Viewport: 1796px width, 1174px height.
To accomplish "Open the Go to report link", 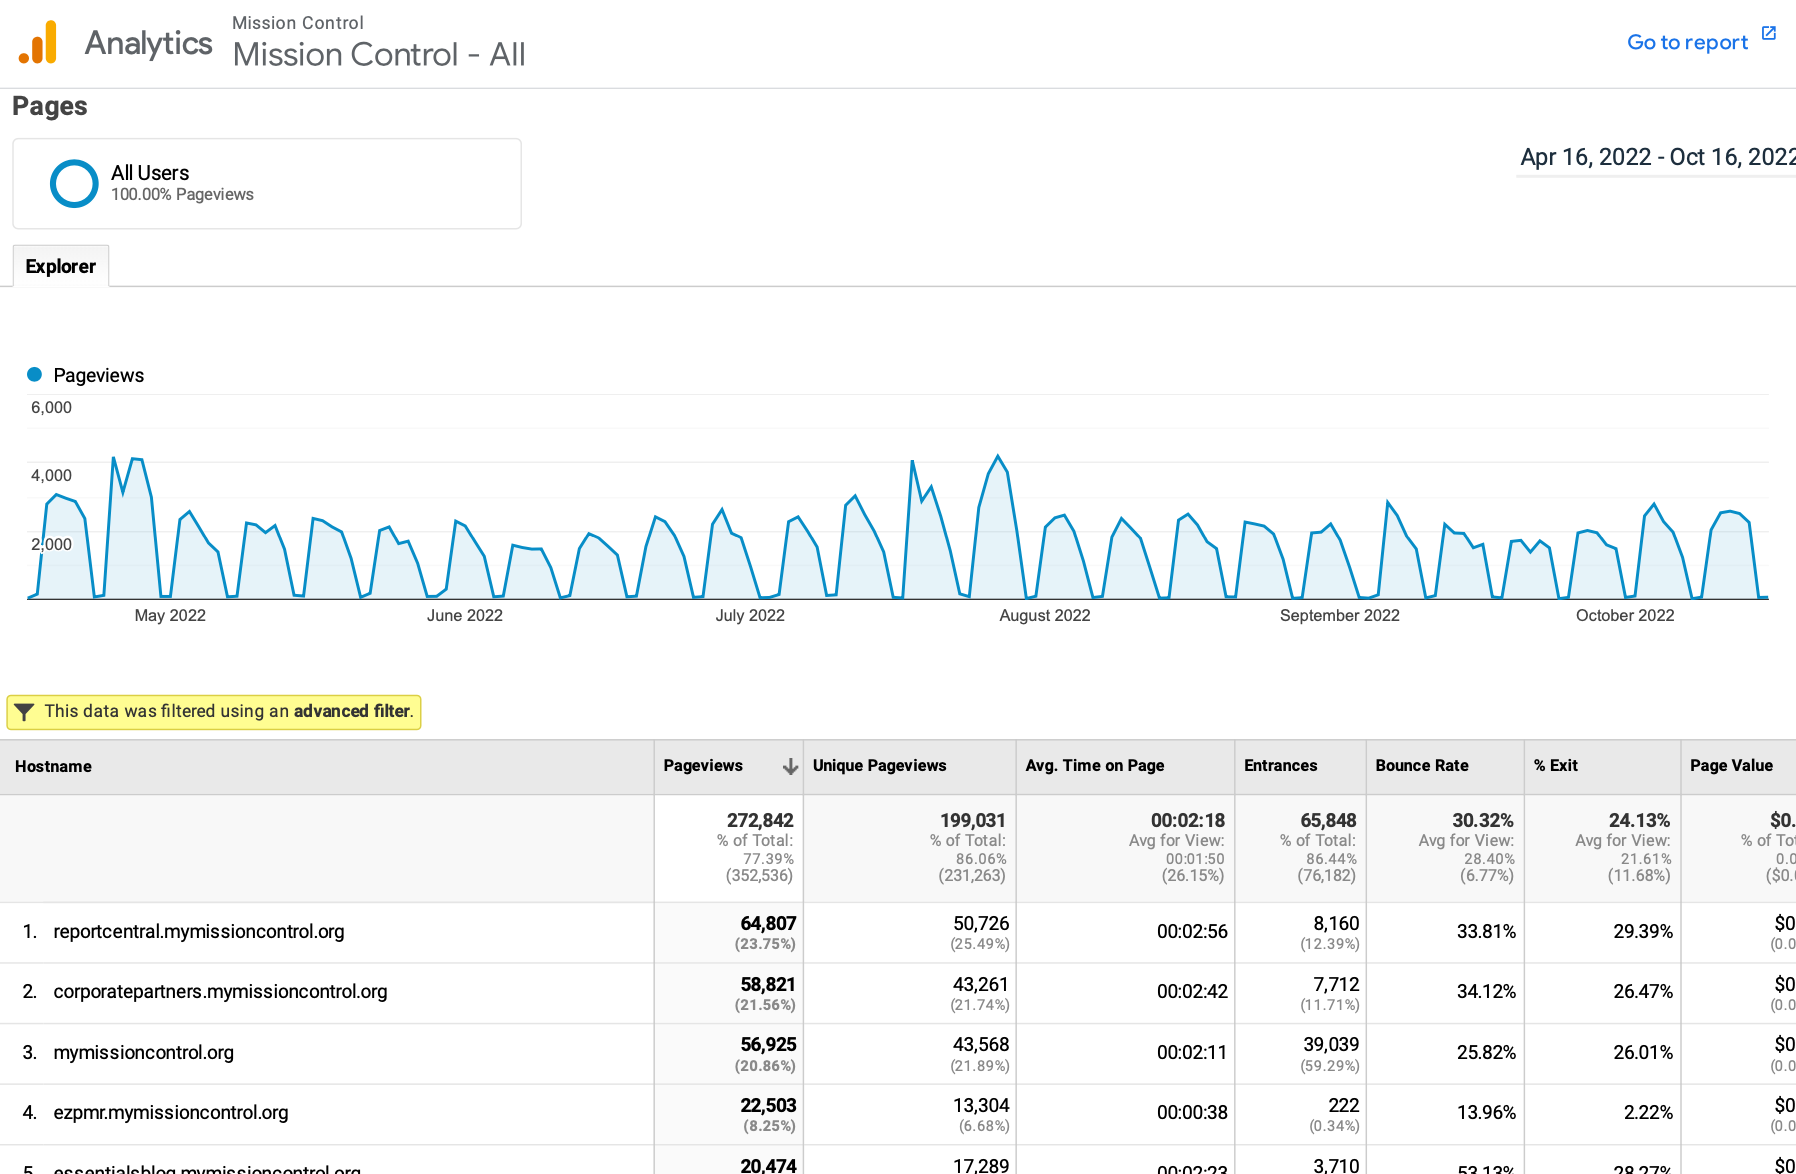I will tap(1687, 42).
